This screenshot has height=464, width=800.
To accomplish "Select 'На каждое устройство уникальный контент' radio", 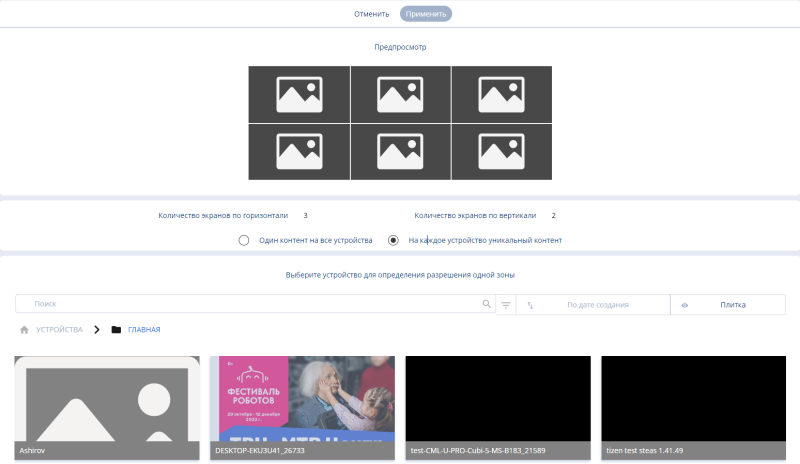I will coord(393,240).
